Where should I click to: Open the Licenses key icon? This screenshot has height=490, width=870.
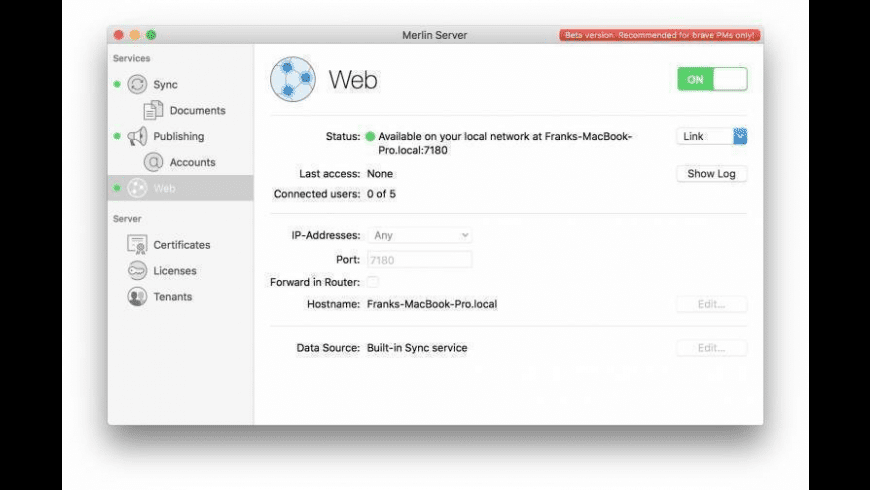click(x=137, y=270)
